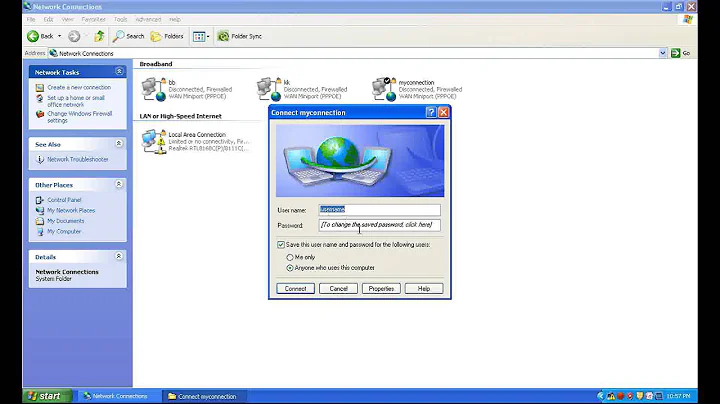Click the system tray clock
Screen dimensions: 720x404
click(678, 396)
